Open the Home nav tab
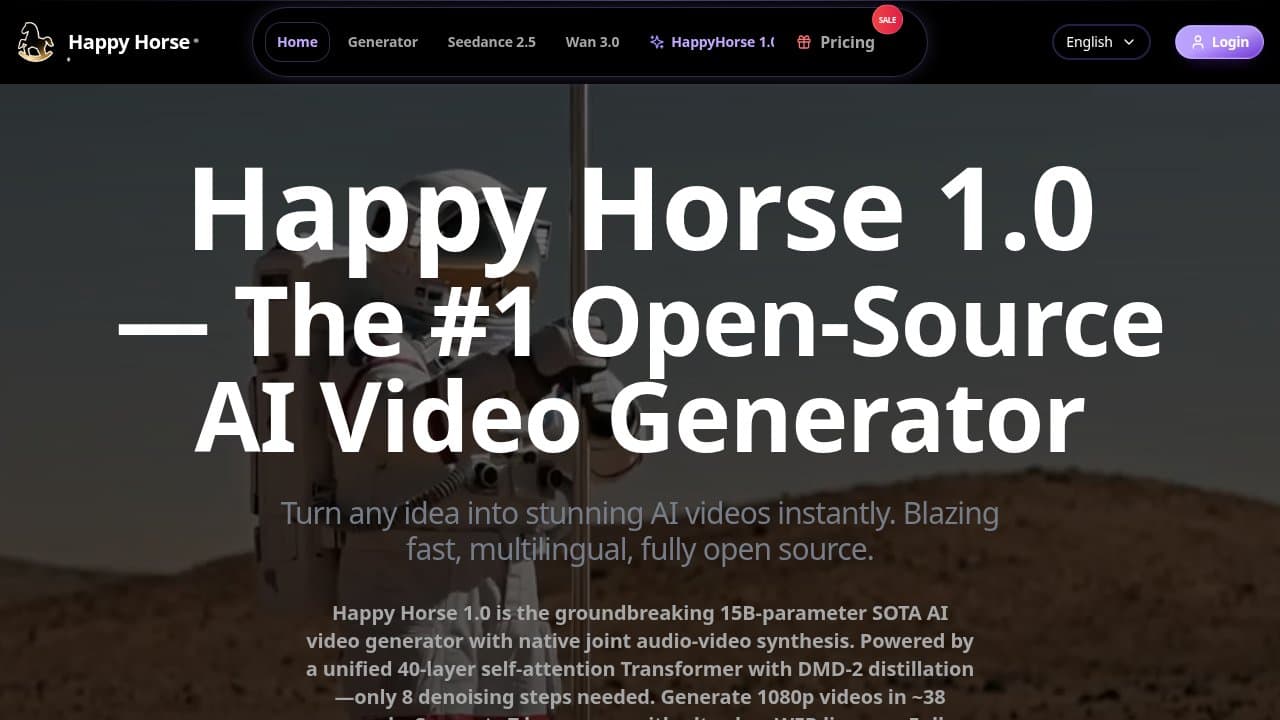 [297, 42]
